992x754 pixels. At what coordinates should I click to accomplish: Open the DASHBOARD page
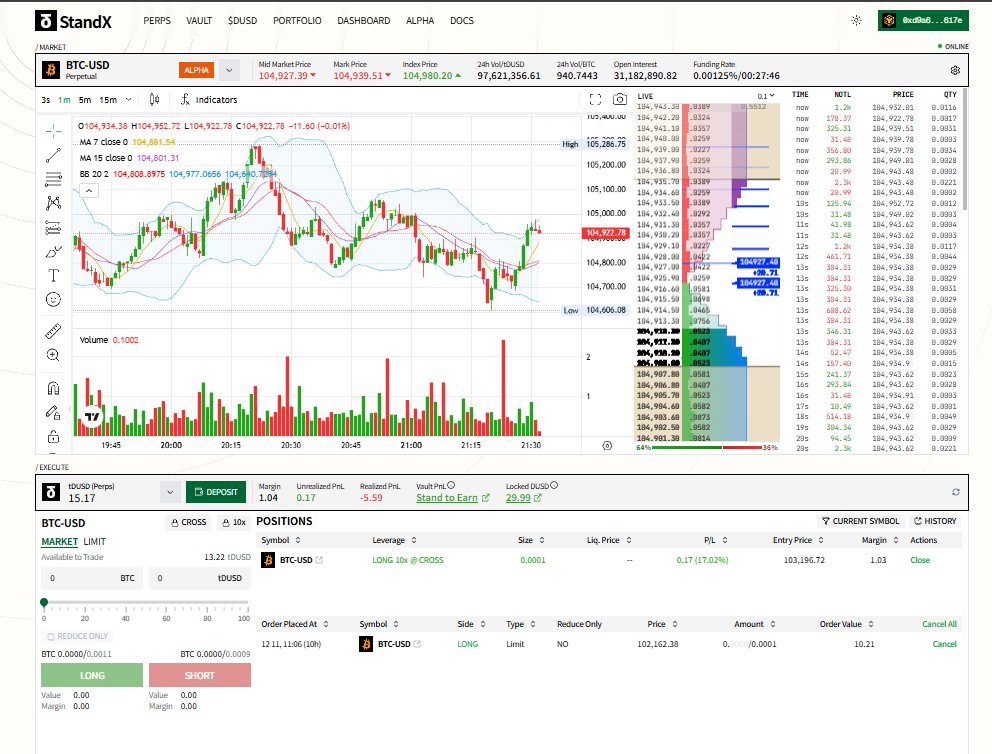[363, 21]
